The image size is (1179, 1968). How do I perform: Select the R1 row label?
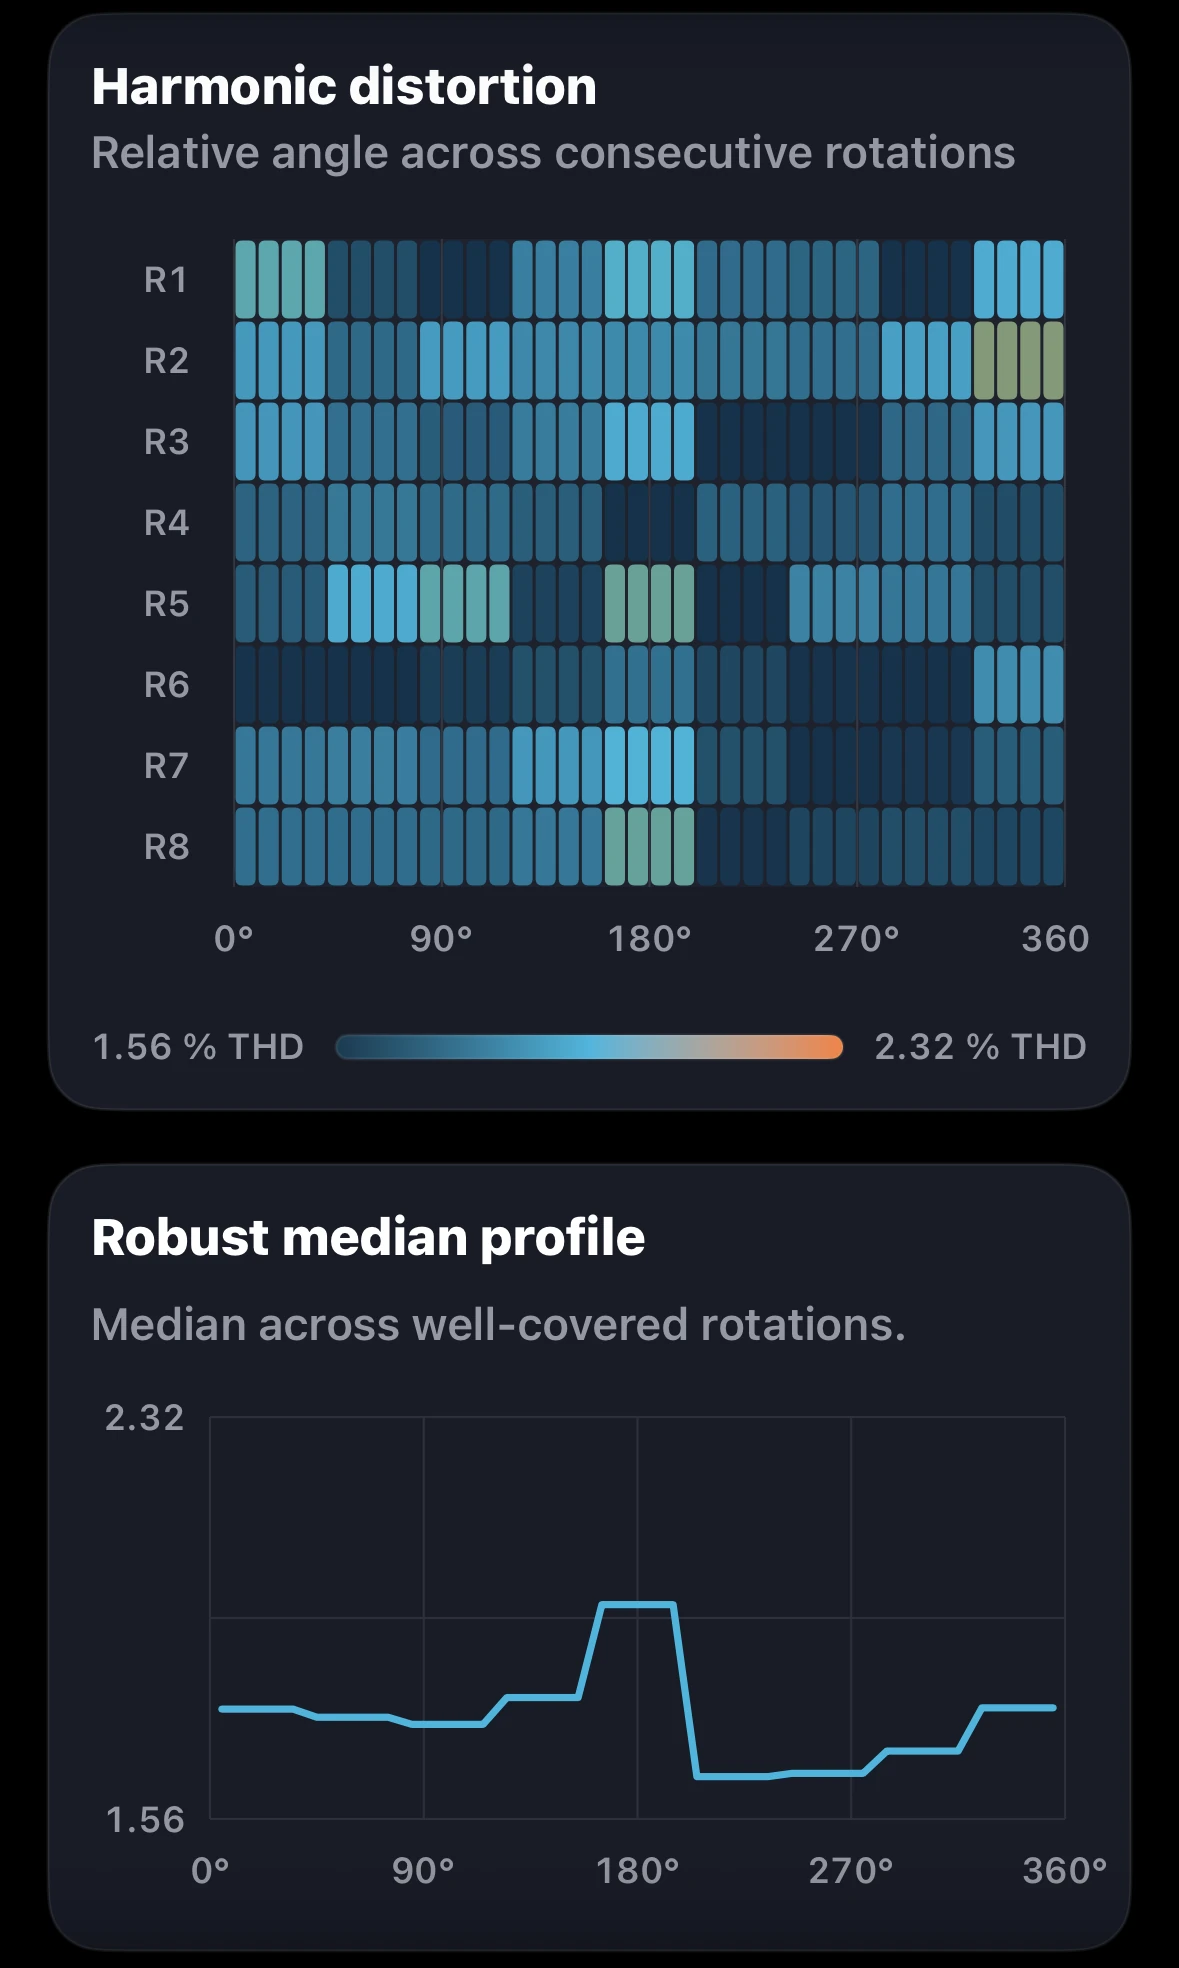click(166, 280)
